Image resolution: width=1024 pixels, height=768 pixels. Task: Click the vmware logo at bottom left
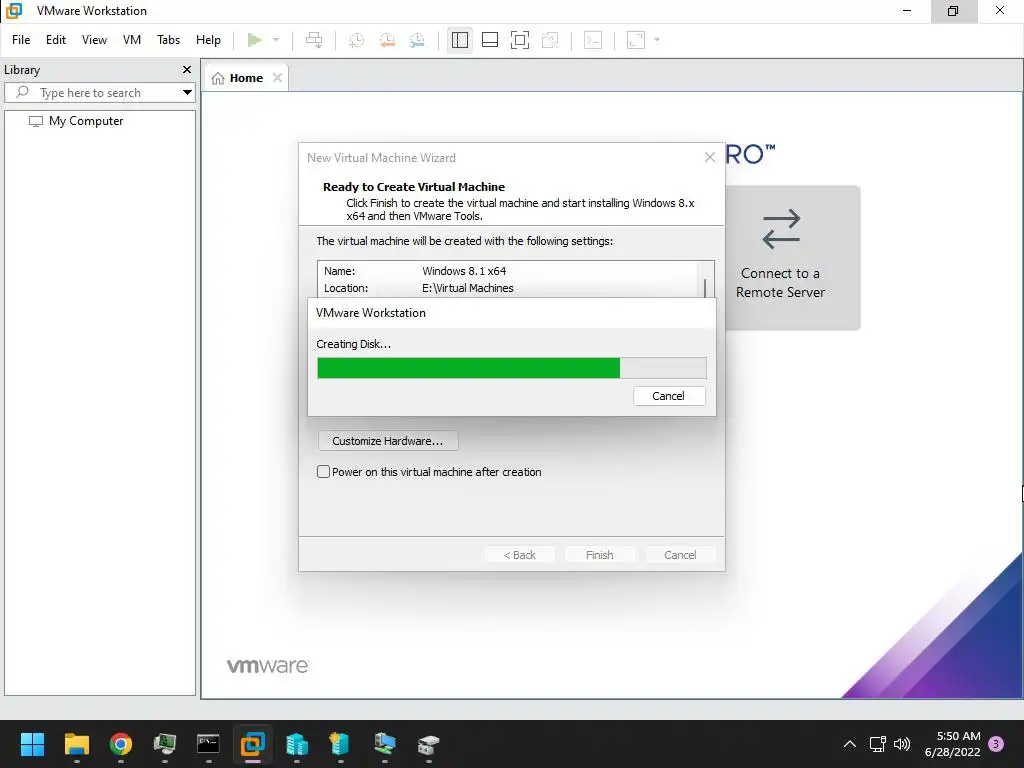point(267,665)
